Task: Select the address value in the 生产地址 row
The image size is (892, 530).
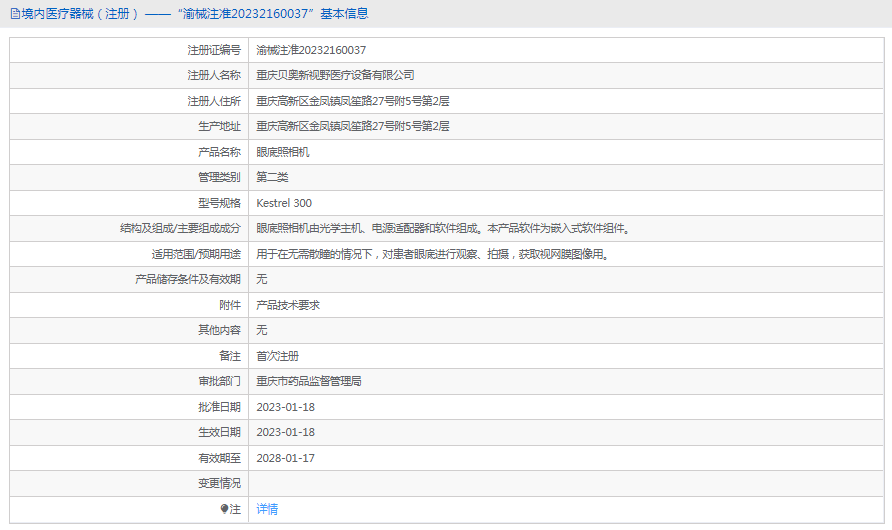Action: pyautogui.click(x=353, y=126)
